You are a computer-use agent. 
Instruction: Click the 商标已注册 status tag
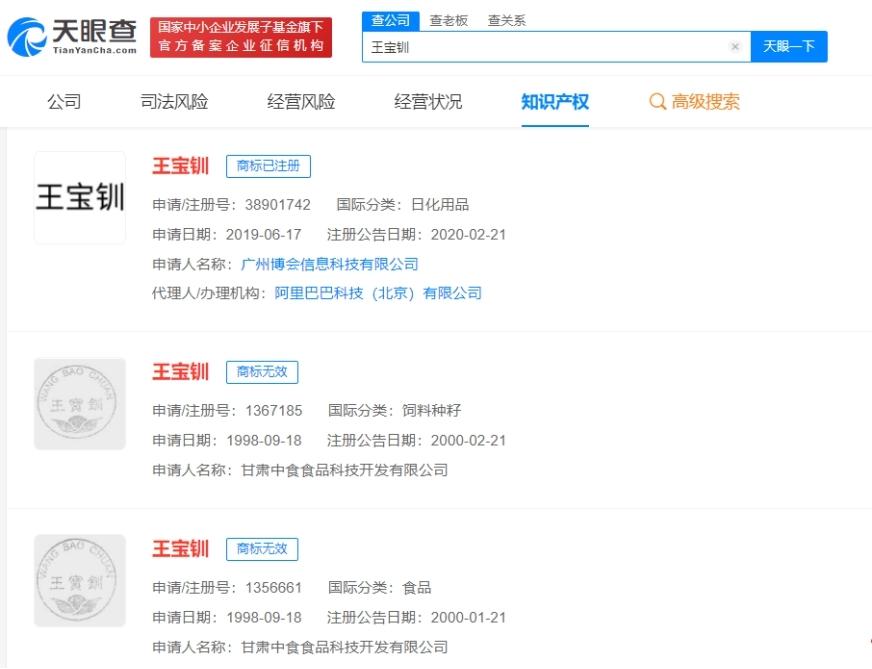pos(268,166)
